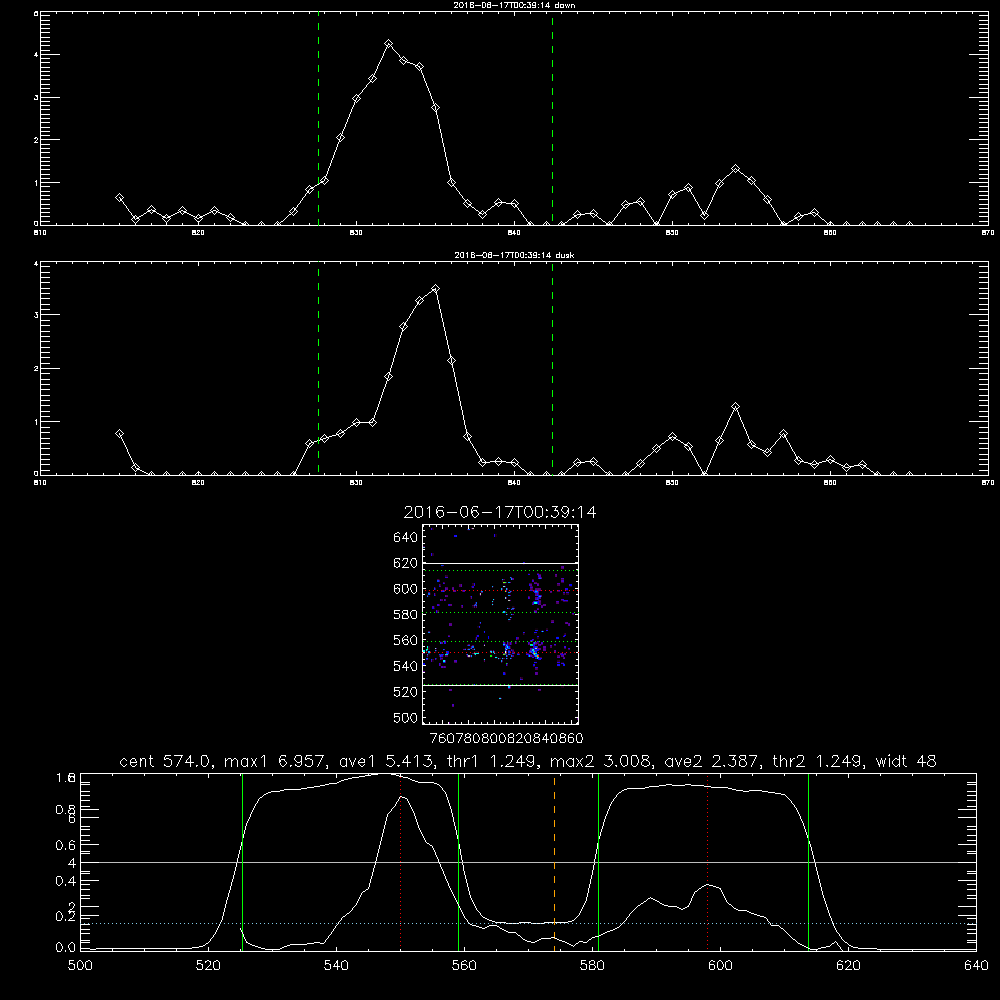The height and width of the screenshot is (1000, 1000).
Task: Click the lower red dotted line in the heat map
Action: click(500, 652)
